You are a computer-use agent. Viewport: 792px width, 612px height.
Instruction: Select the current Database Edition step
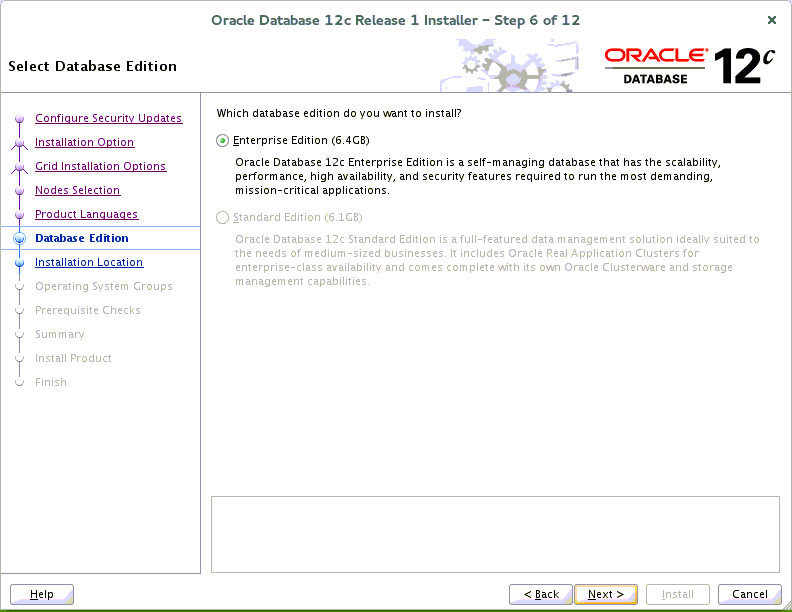81,238
